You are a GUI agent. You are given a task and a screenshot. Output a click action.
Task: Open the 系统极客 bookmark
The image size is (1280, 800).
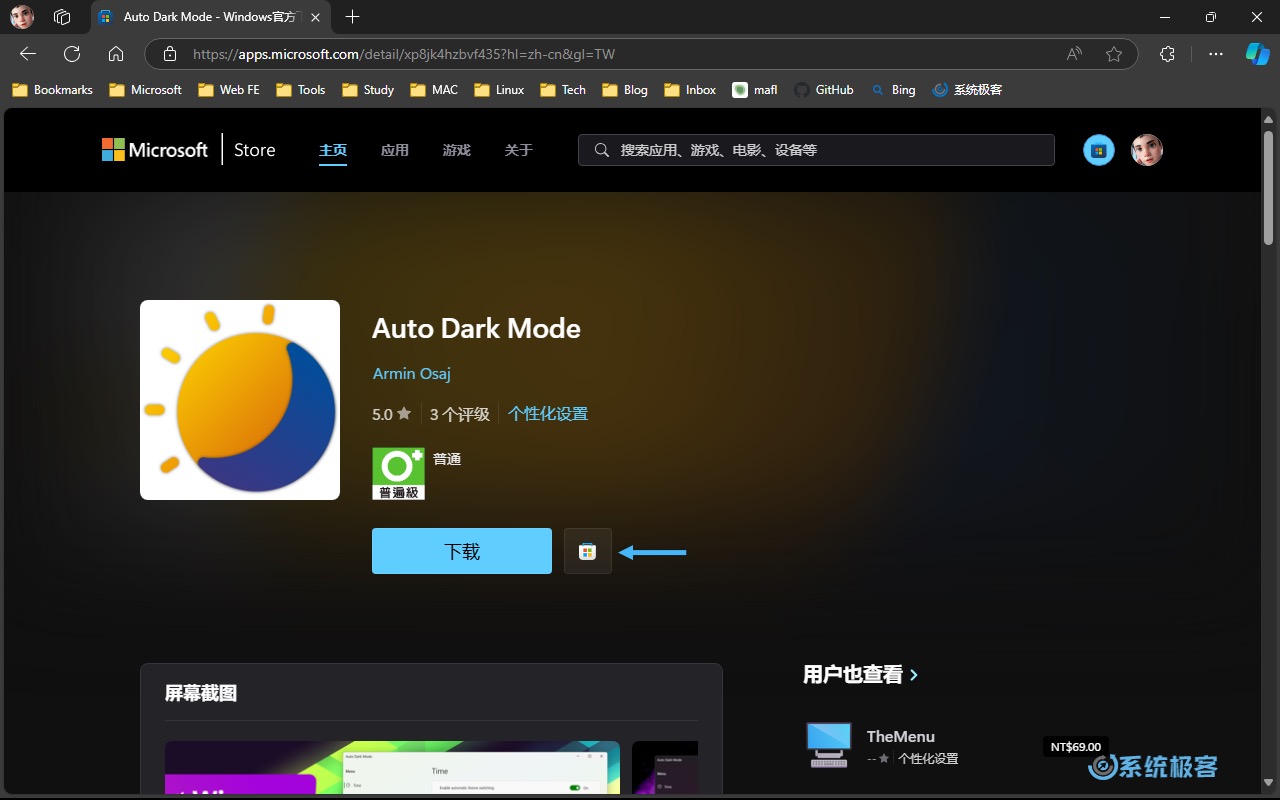point(967,90)
